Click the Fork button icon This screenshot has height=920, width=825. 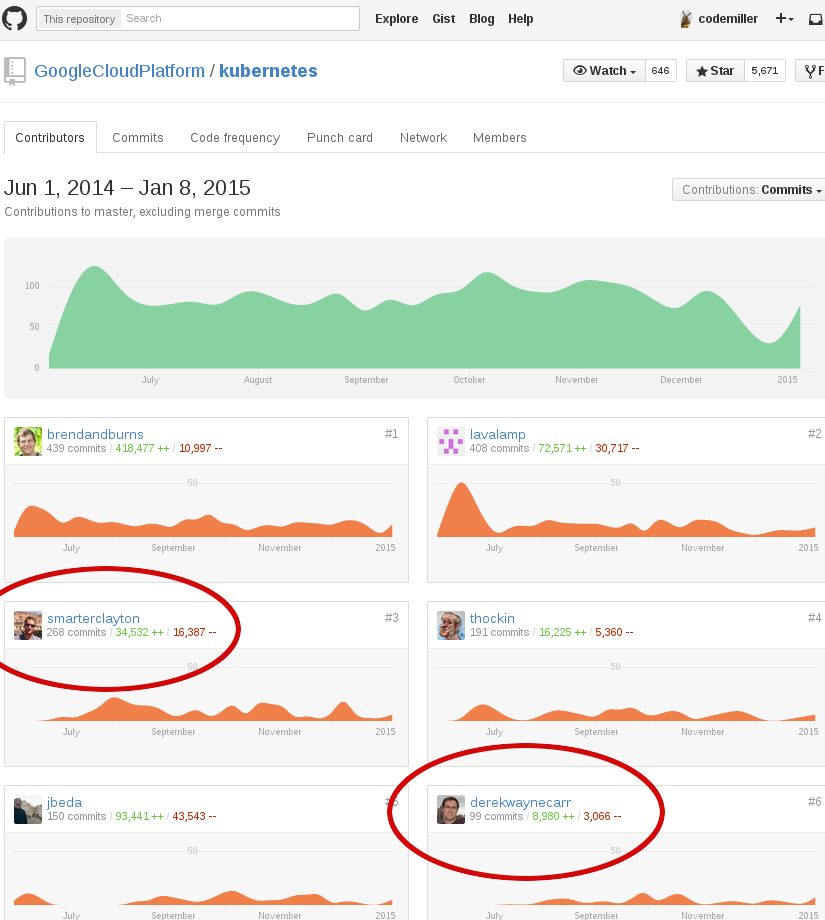810,71
